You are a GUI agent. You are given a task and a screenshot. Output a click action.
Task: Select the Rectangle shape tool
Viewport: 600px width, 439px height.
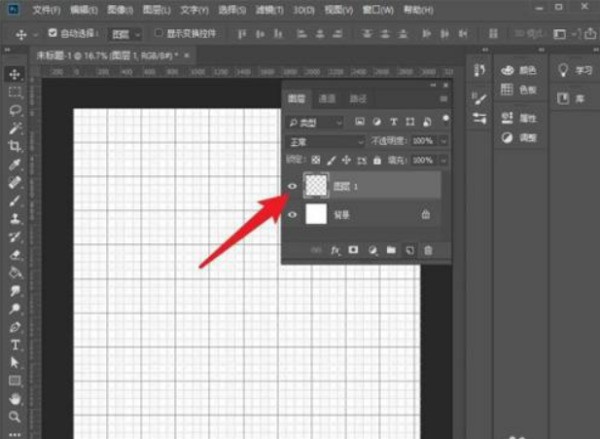pos(15,381)
